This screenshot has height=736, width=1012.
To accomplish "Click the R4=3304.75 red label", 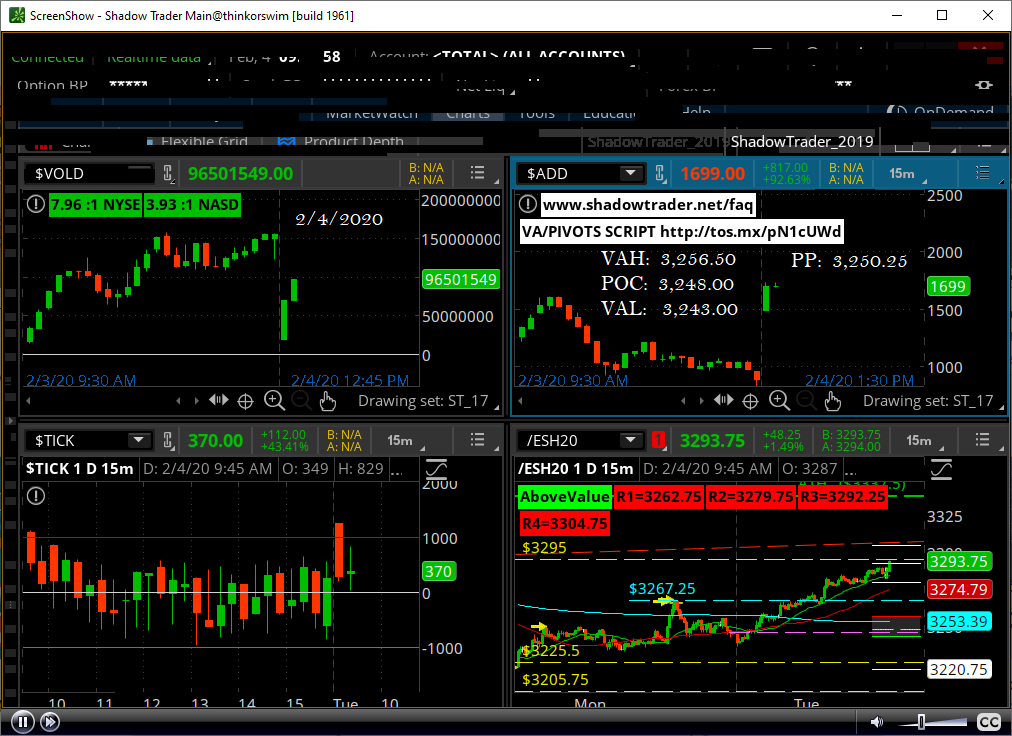I will pos(565,523).
